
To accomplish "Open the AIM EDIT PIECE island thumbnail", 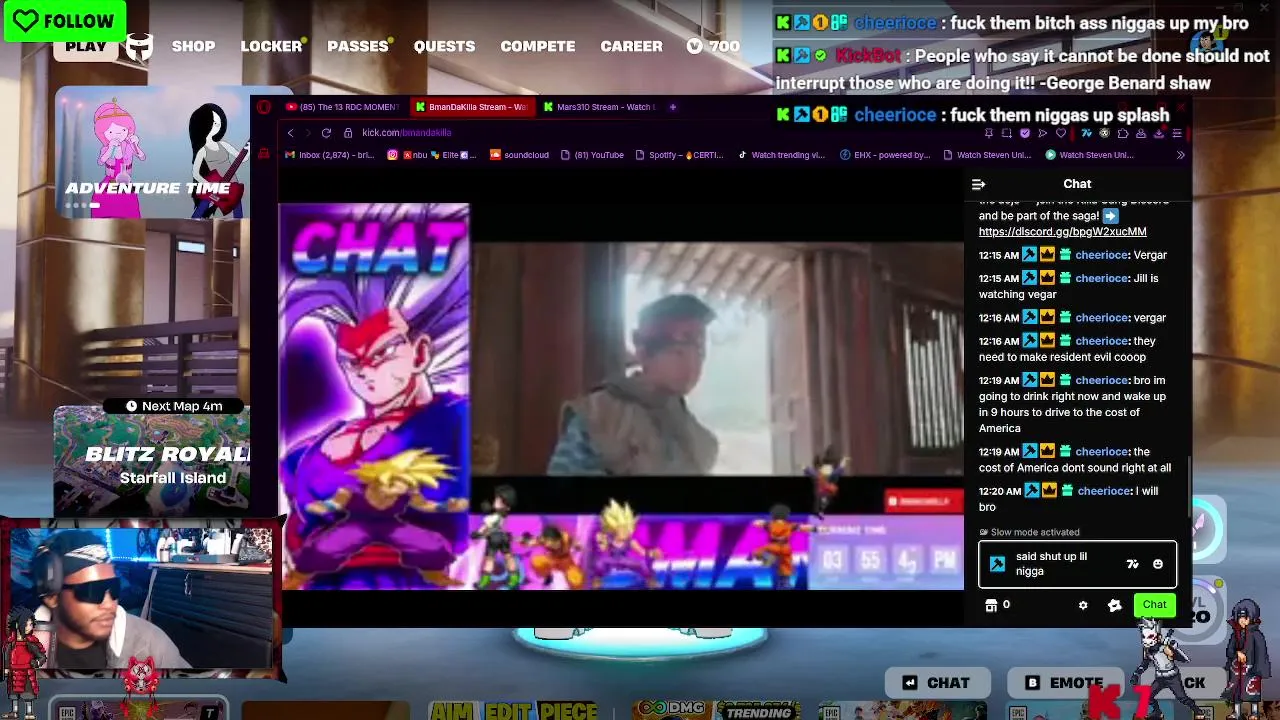I will 513,710.
